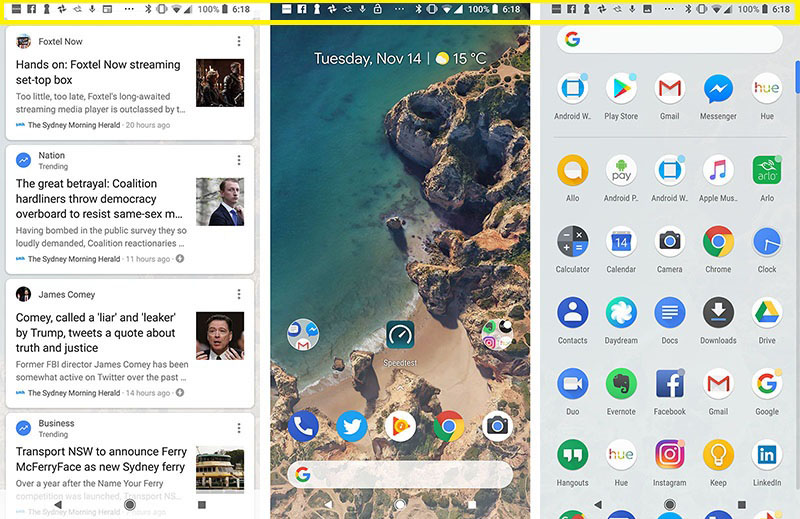800x519 pixels.
Task: Open the Arlo app
Action: (766, 170)
